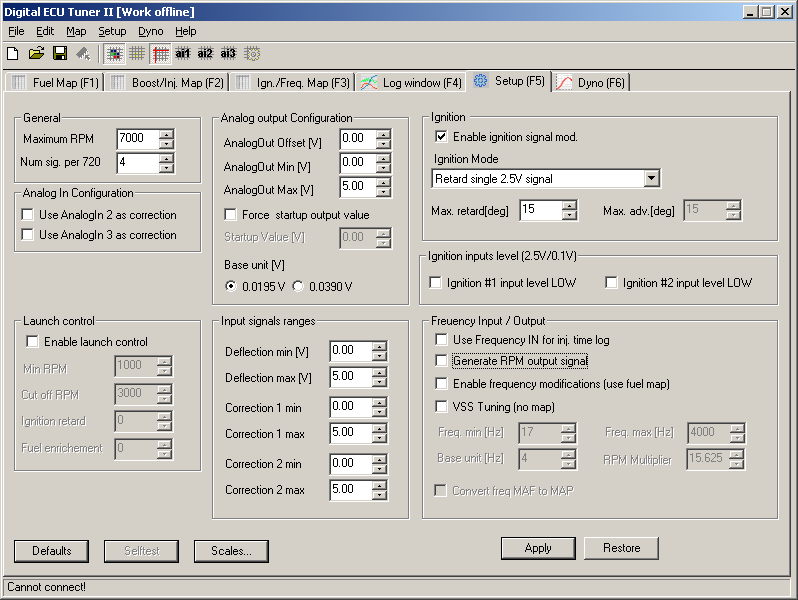Open a file with the folder icon
The width and height of the screenshot is (798, 600).
[36, 53]
